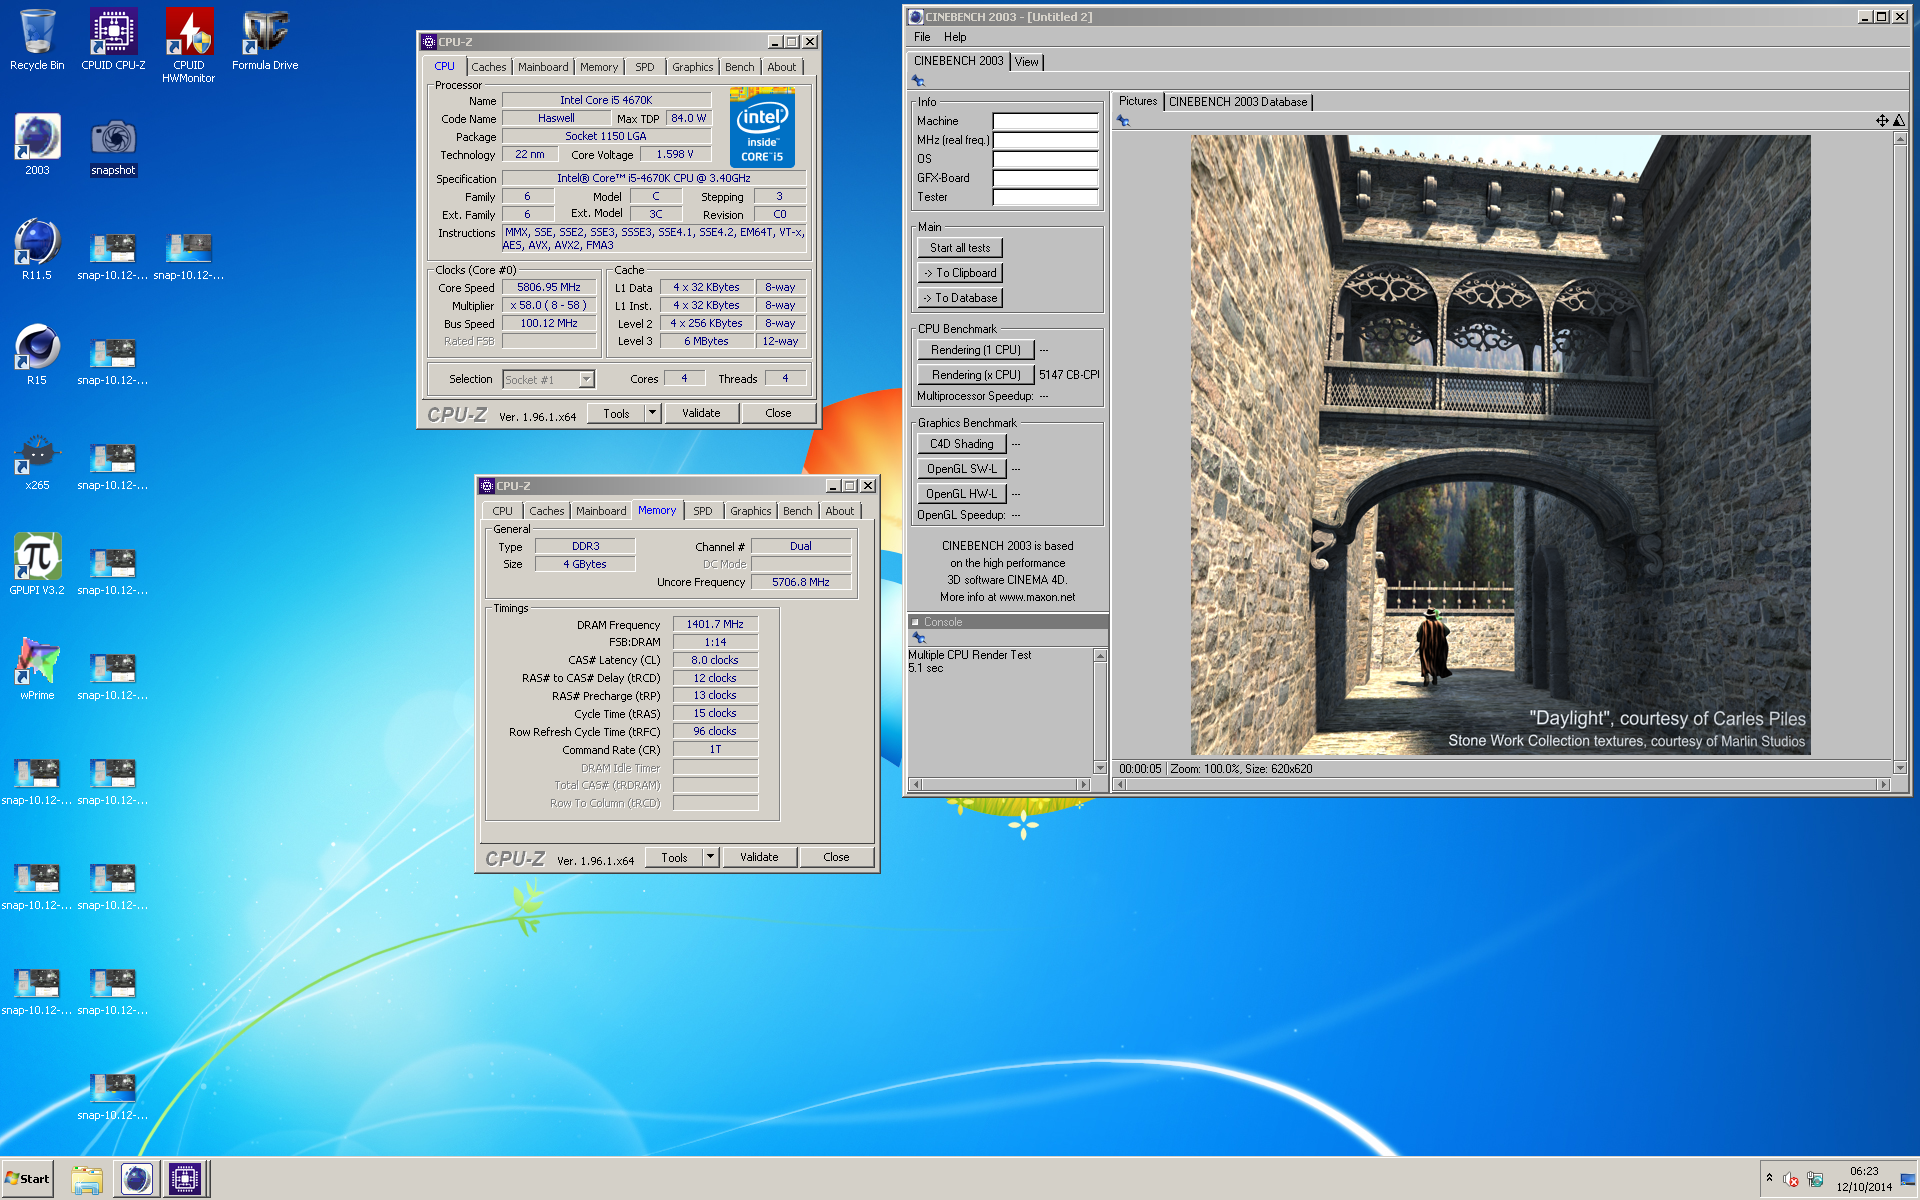Click the MHz (real freq.) input field
Screen dimensions: 1920x1200
[x=1045, y=140]
